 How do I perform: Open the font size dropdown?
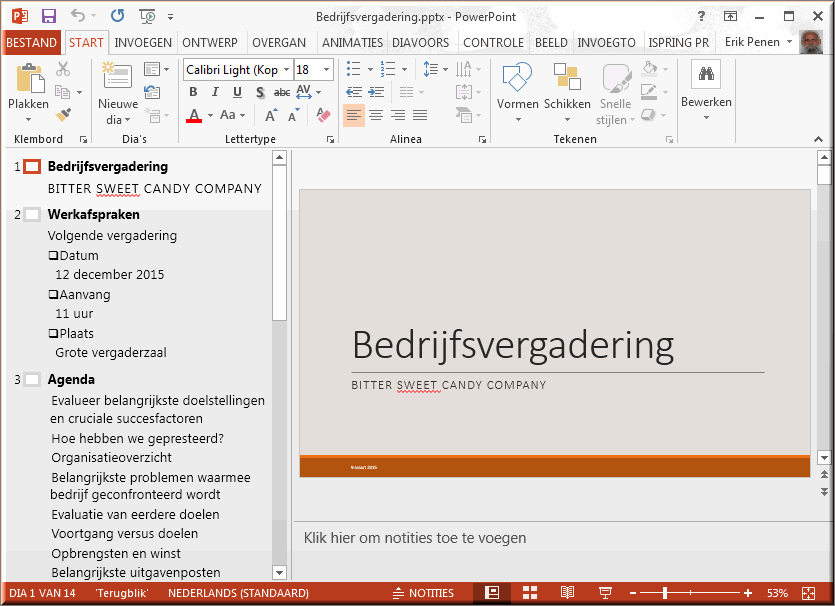[x=326, y=70]
